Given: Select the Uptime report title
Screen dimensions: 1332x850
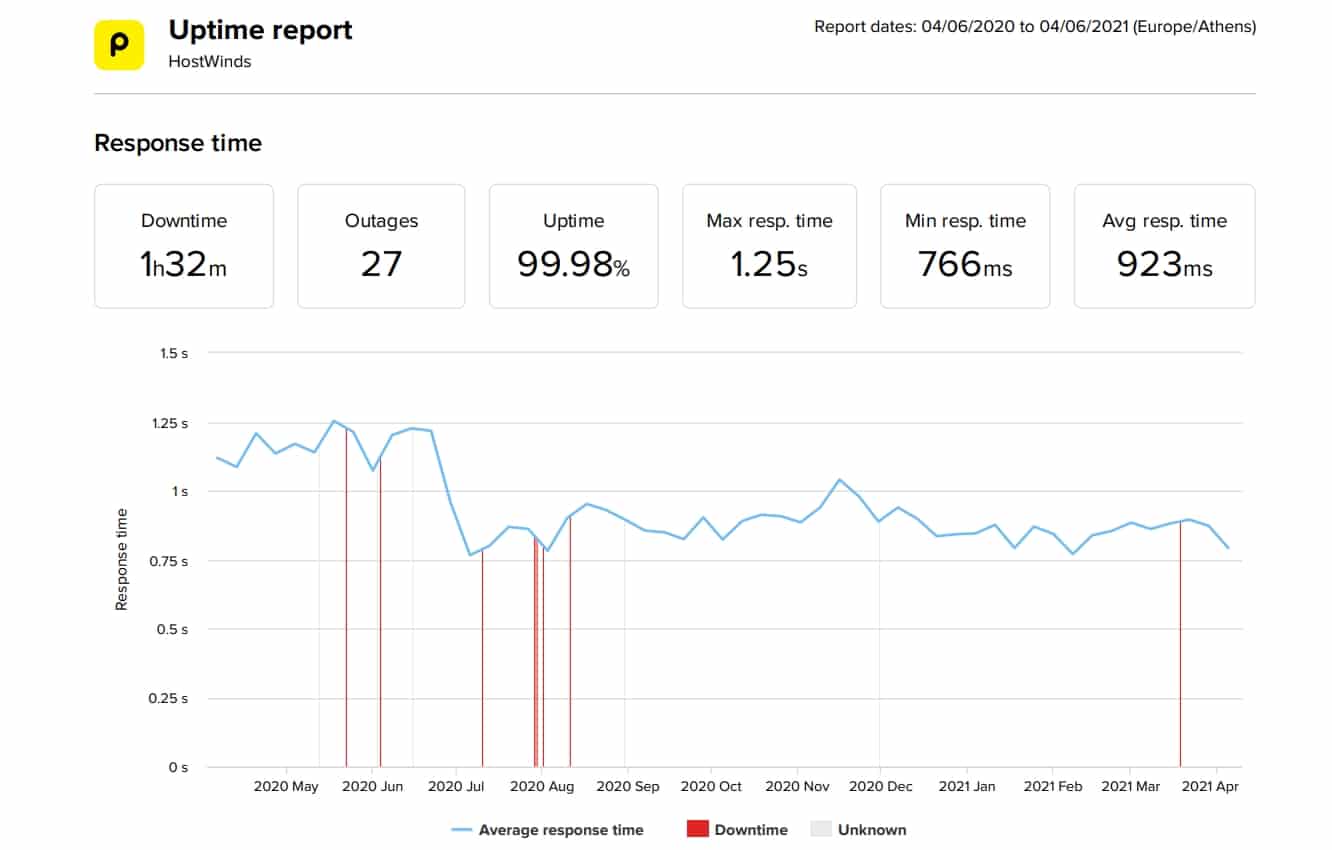Looking at the screenshot, I should click(260, 30).
